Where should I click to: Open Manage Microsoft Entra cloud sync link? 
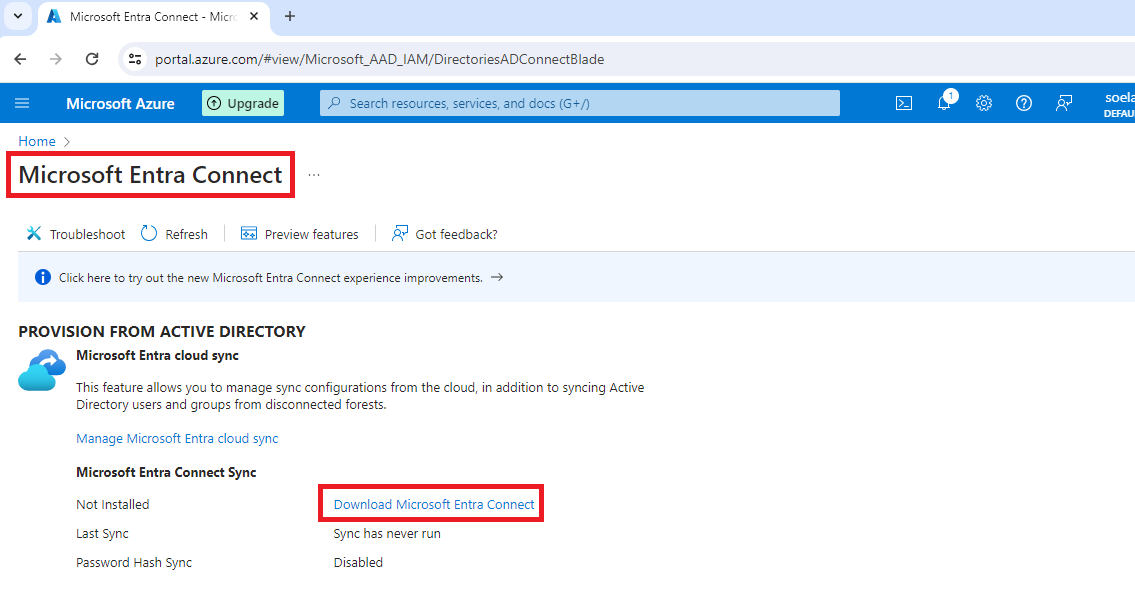pos(177,439)
